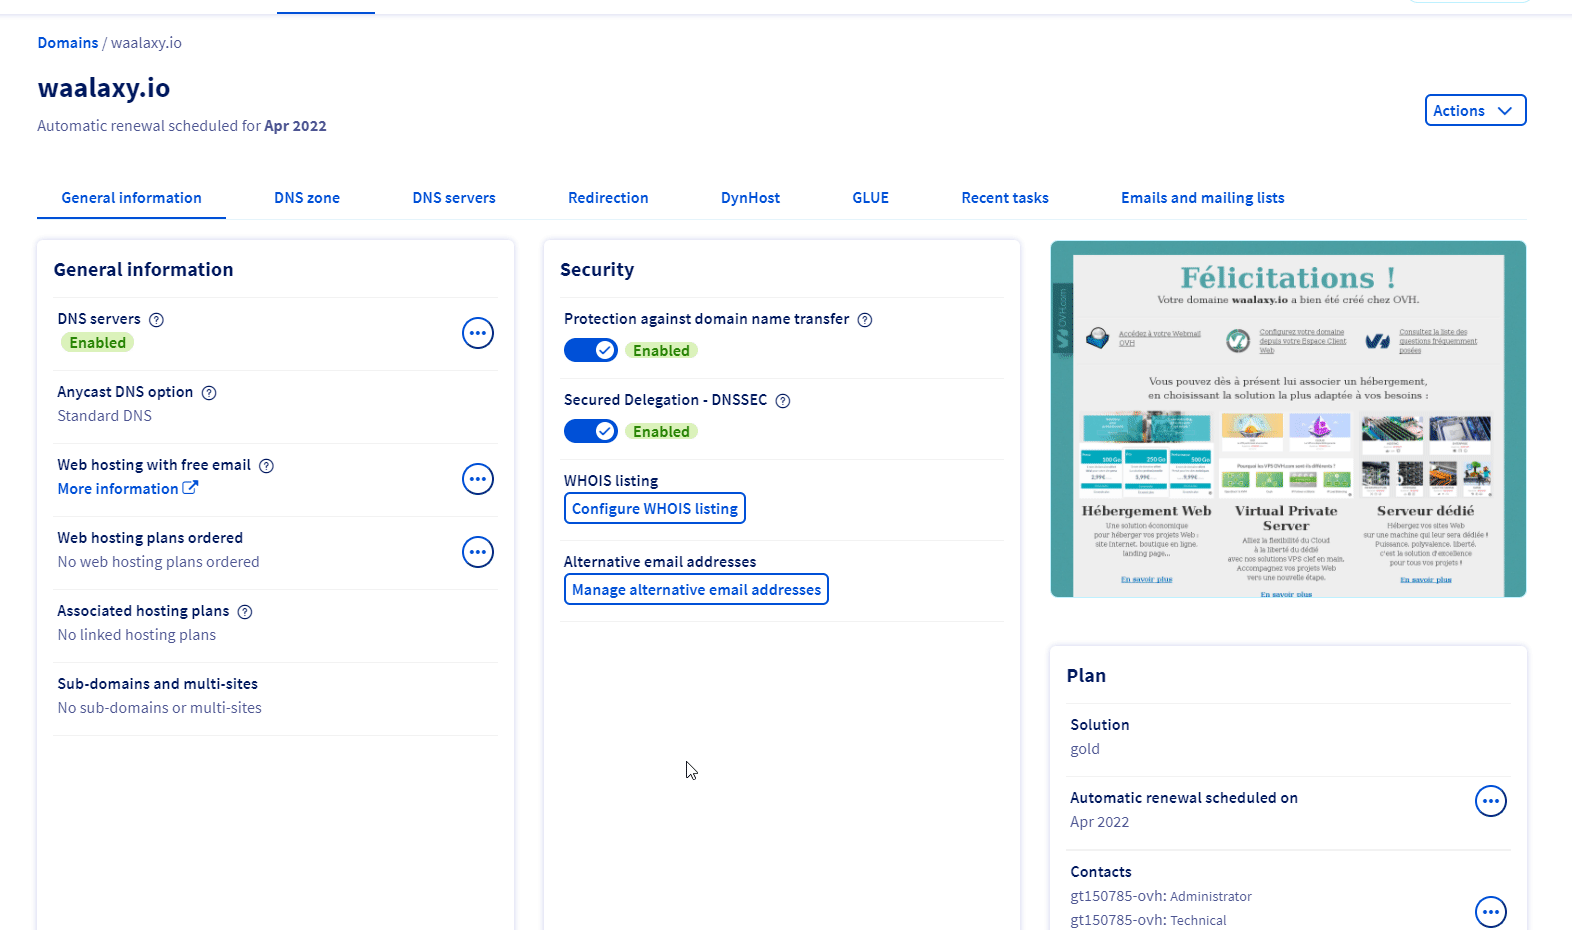Click the waalaxy.io page heading
Screen dimensions: 1572x930
[x=104, y=88]
